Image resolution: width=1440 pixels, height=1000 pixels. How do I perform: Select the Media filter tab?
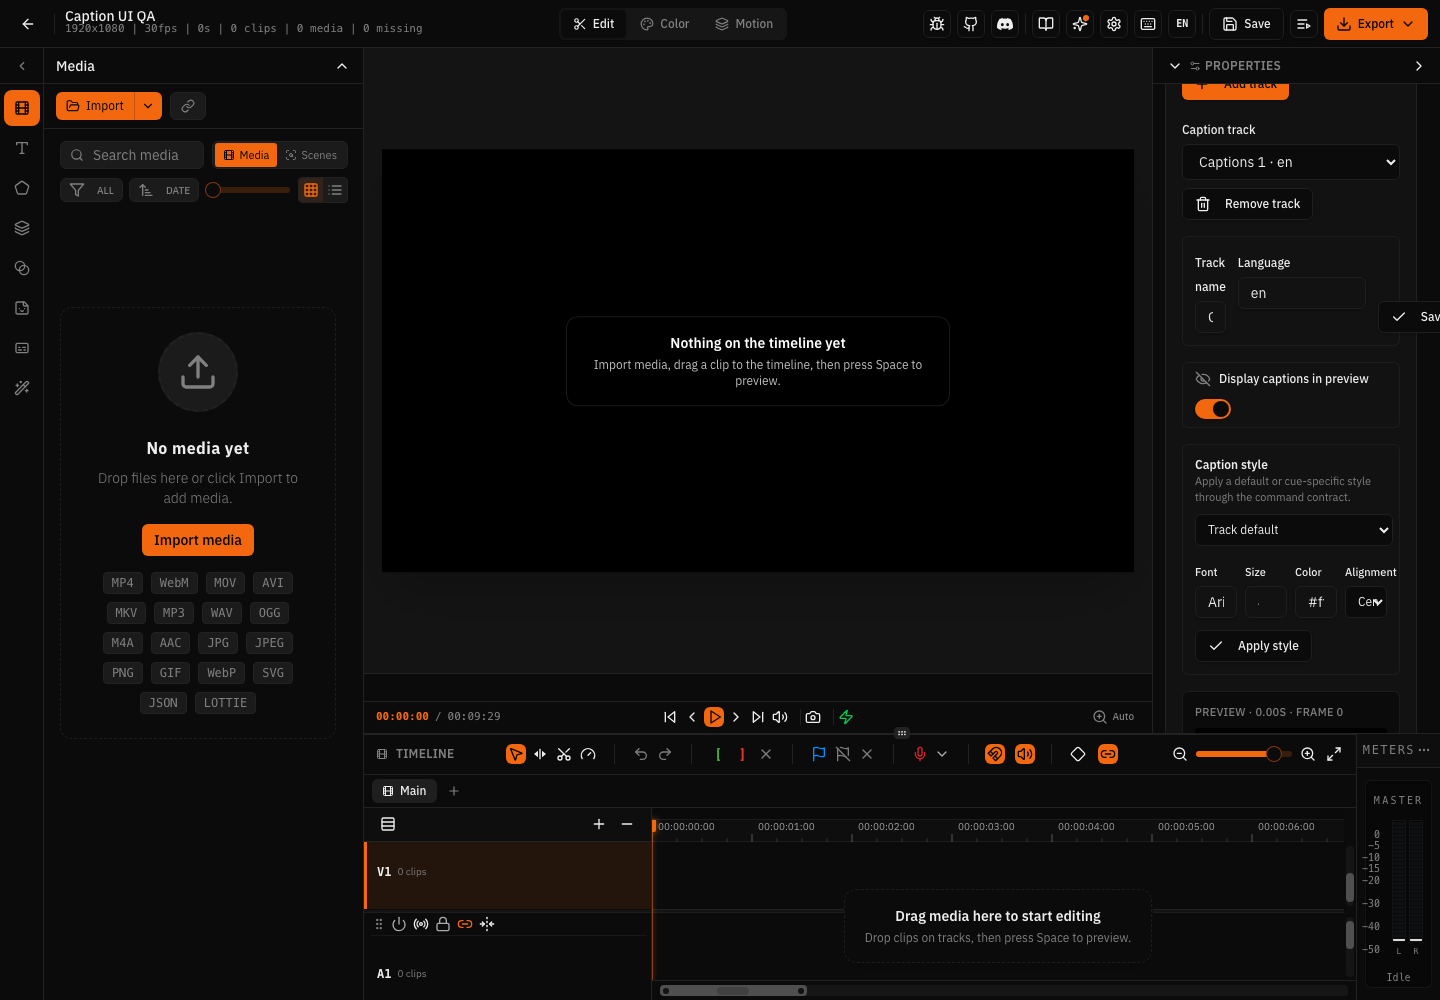coord(246,155)
